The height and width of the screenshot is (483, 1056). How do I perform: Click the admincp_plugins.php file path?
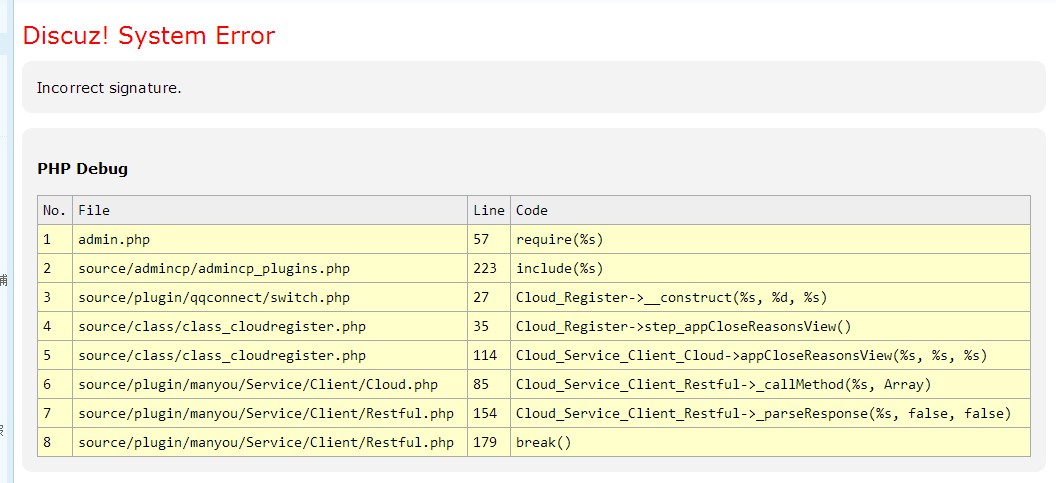tap(214, 268)
